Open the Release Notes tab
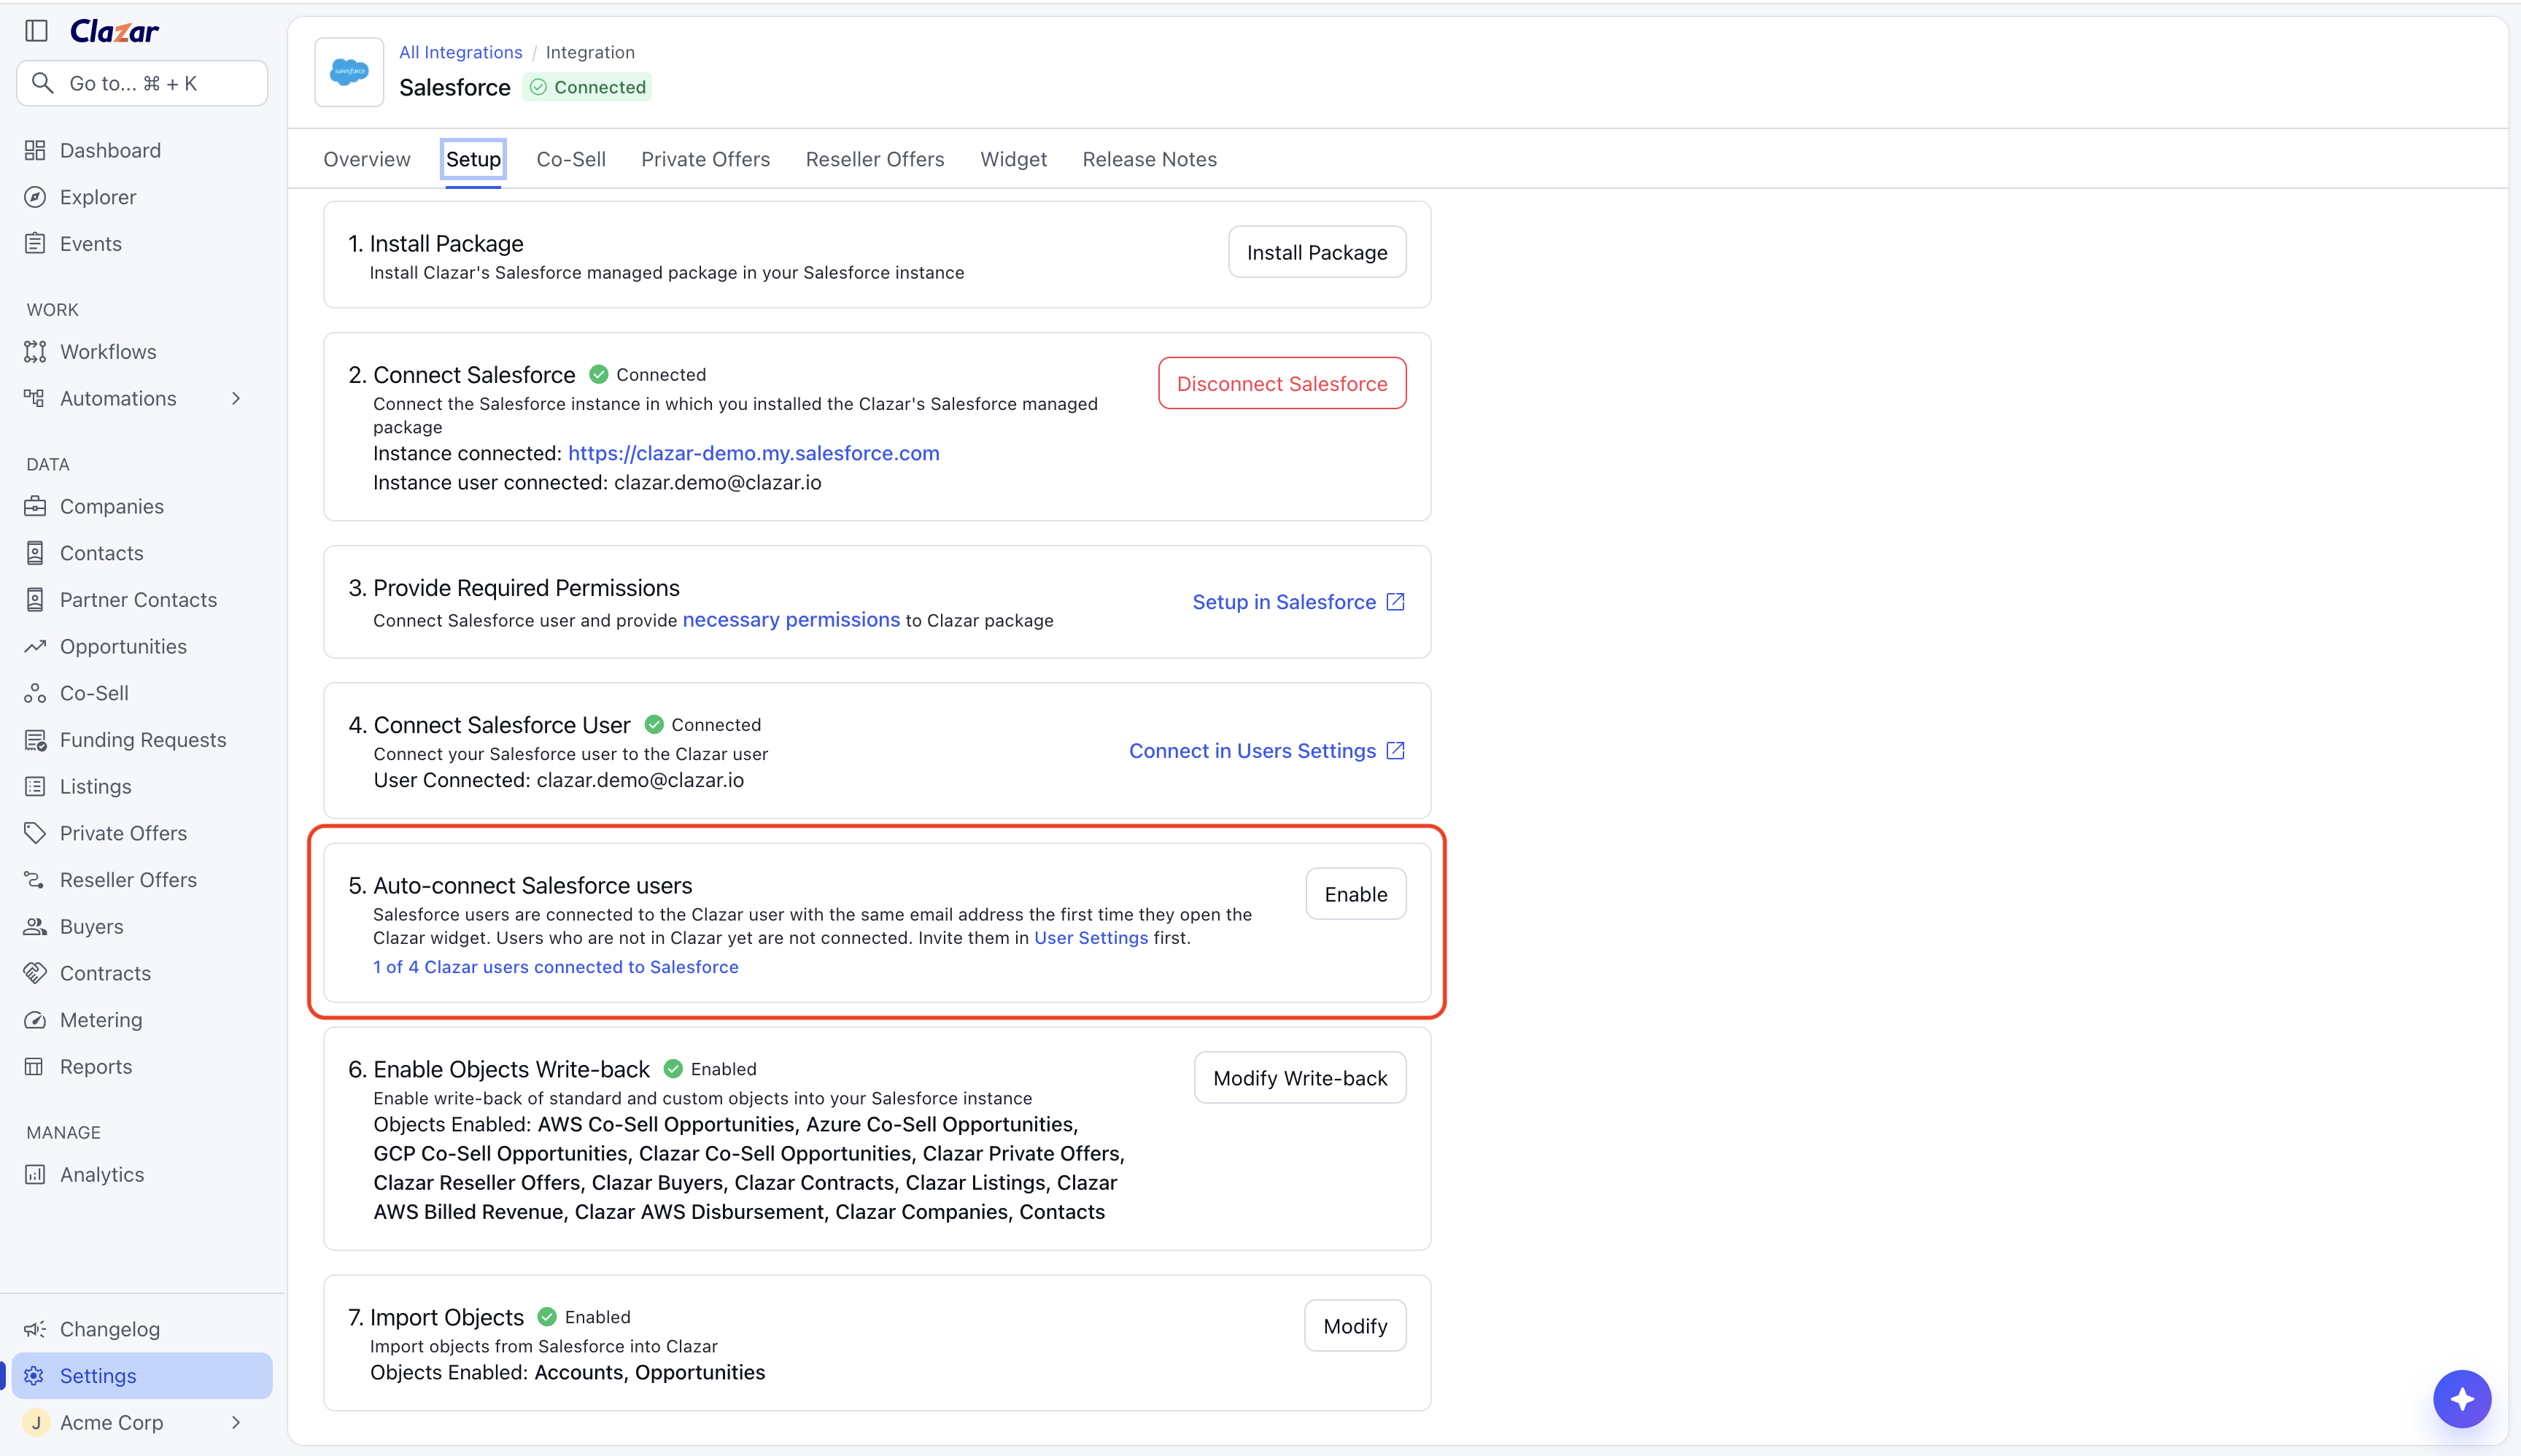The image size is (2521, 1456). (x=1150, y=159)
